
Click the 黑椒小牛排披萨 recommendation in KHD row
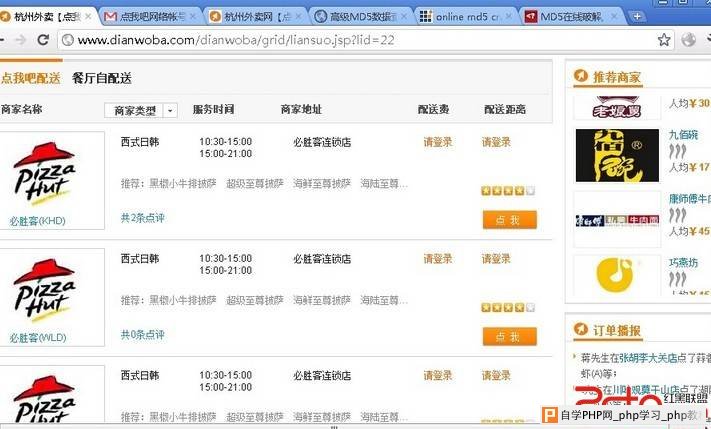click(183, 184)
